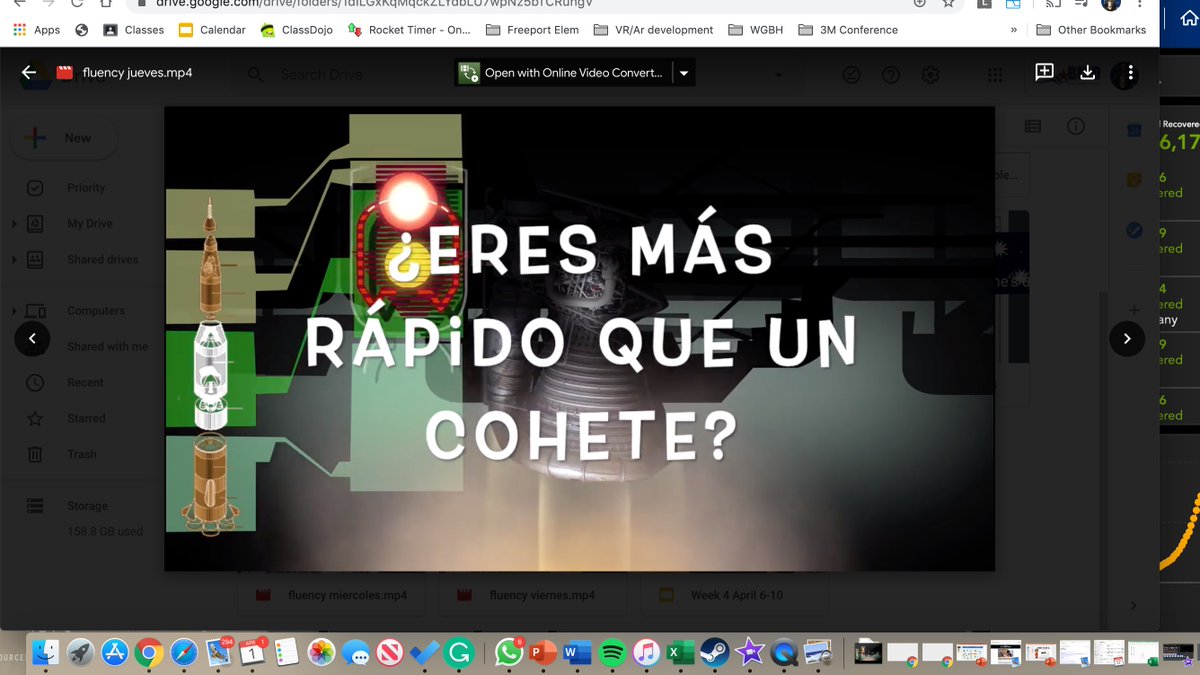
Task: Open Launchpad from the dock
Action: click(80, 653)
